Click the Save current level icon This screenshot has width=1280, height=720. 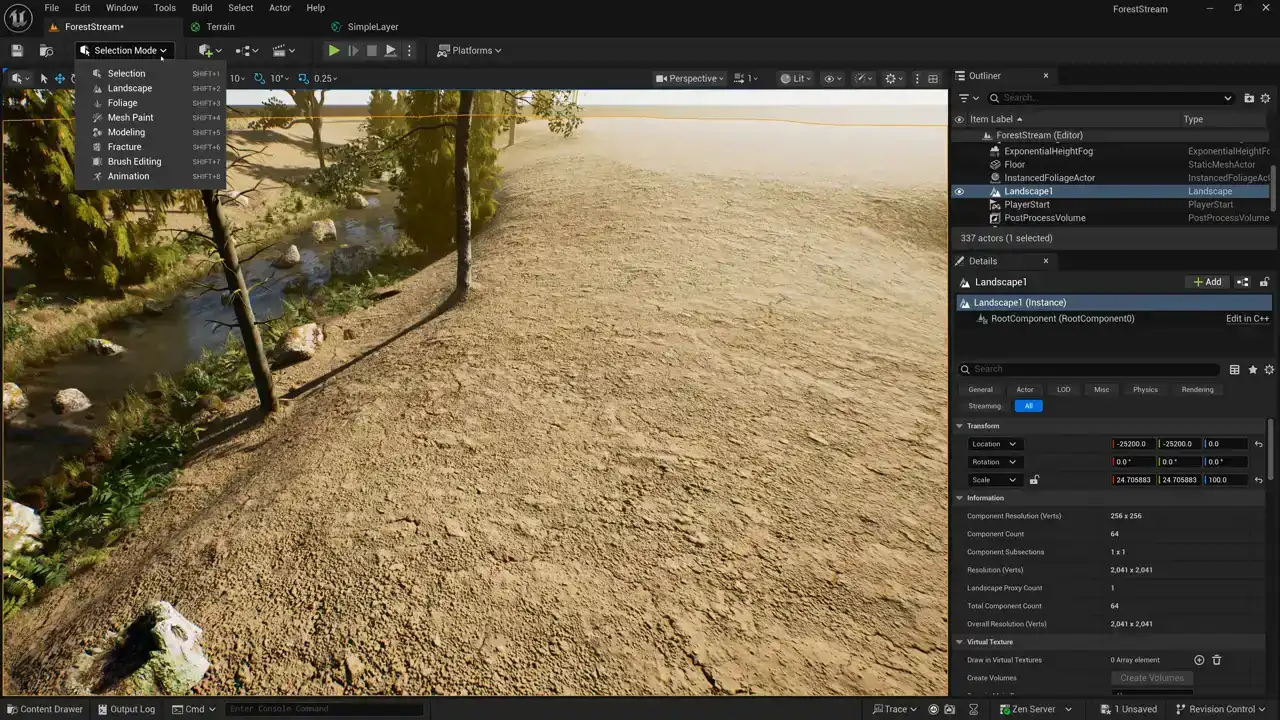[x=17, y=51]
